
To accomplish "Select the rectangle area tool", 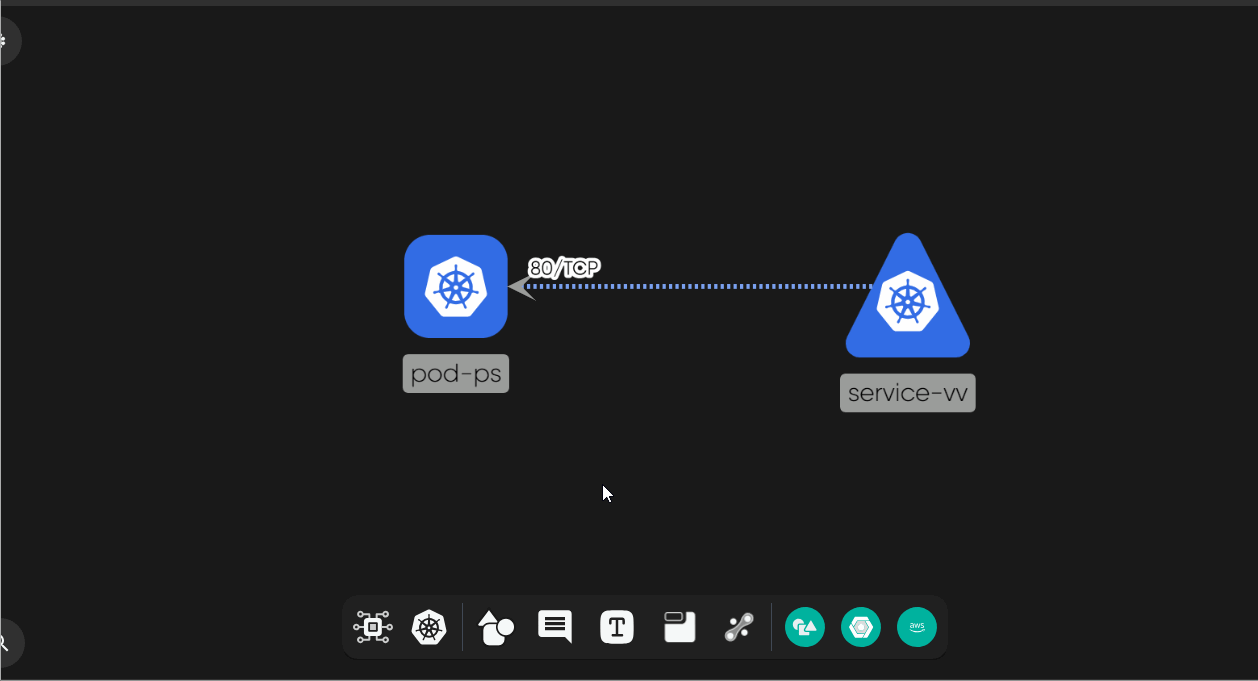I will (x=679, y=627).
